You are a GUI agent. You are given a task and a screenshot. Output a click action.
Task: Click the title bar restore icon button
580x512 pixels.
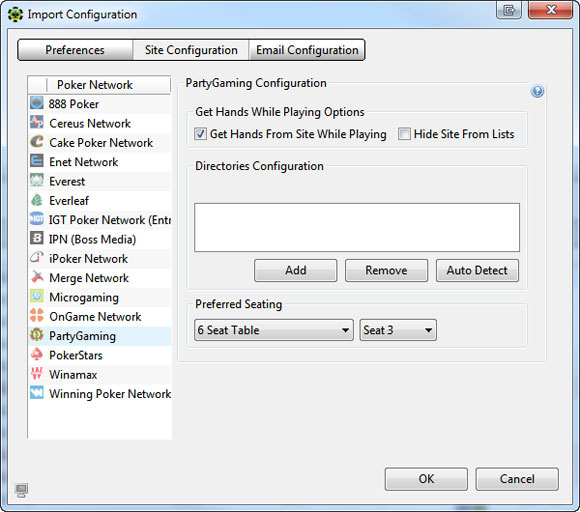[509, 10]
